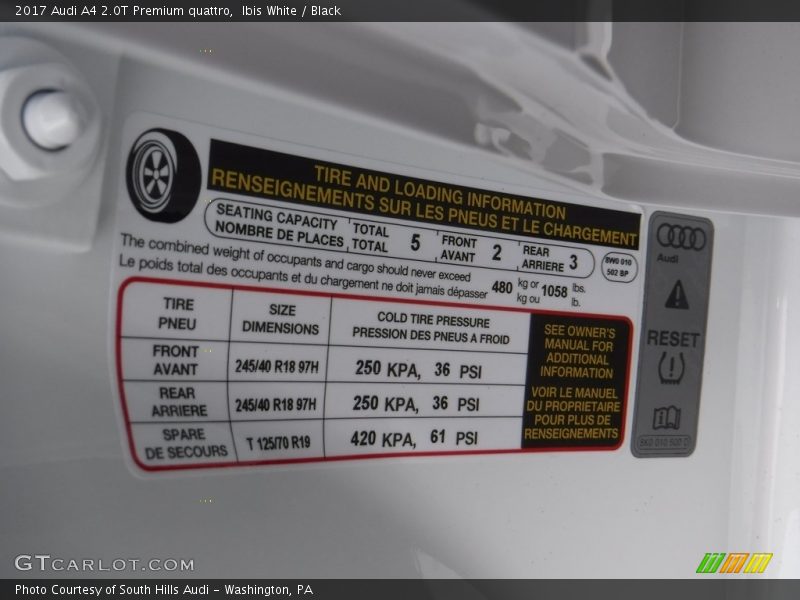The height and width of the screenshot is (600, 800).
Task: Click the oval part number 8W0 010 502 BP
Action: 619,267
